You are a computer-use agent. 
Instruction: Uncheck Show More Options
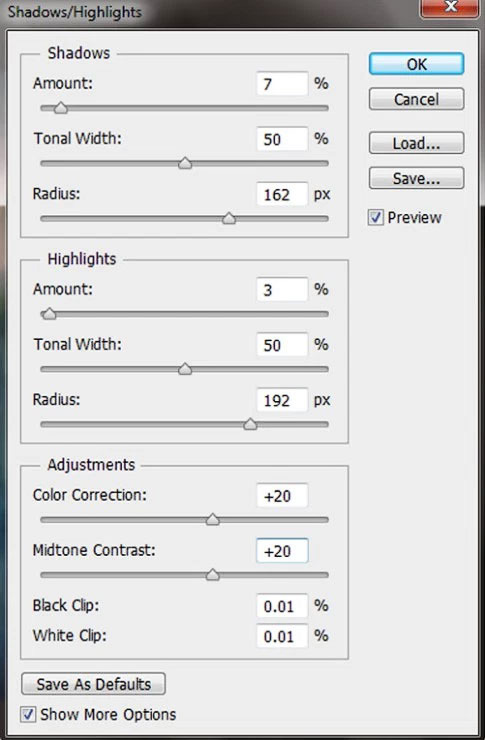[28, 714]
